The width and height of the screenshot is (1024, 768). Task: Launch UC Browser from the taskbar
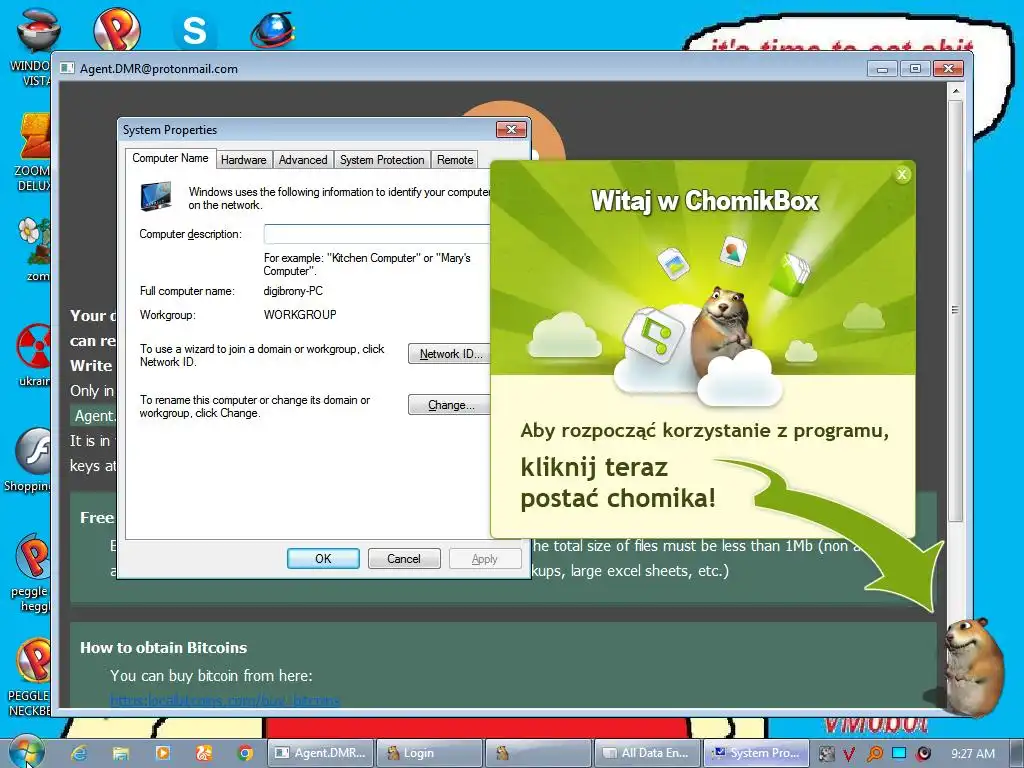pyautogui.click(x=204, y=753)
